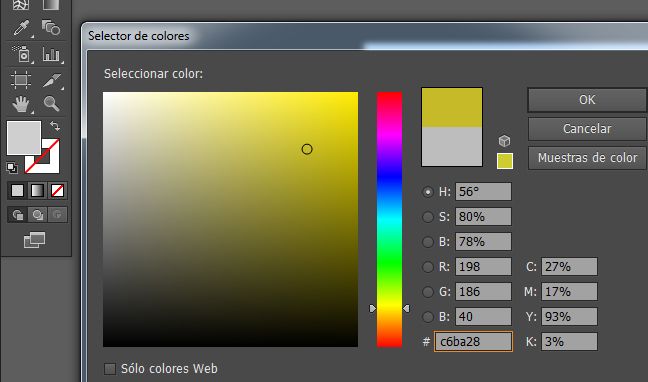648x382 pixels.
Task: Apply None to fill button
Action: pyautogui.click(x=57, y=191)
